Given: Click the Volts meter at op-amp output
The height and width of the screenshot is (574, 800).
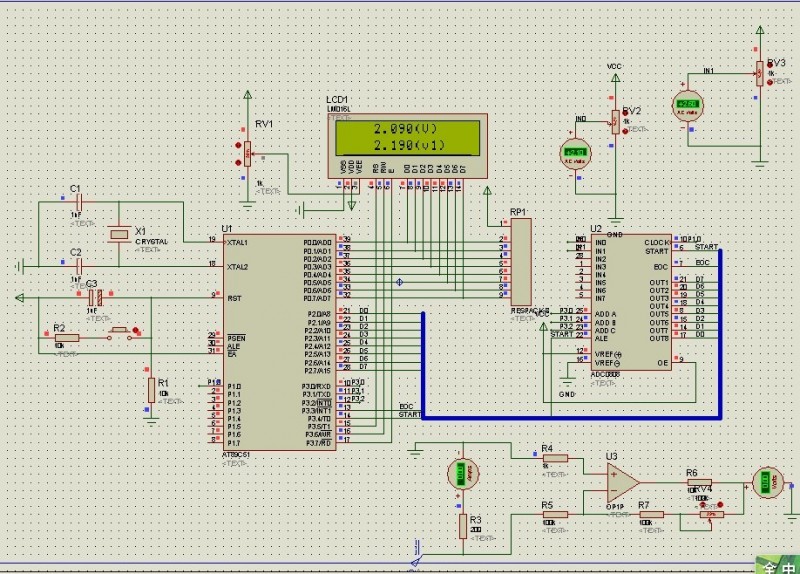Looking at the screenshot, I should point(767,481).
